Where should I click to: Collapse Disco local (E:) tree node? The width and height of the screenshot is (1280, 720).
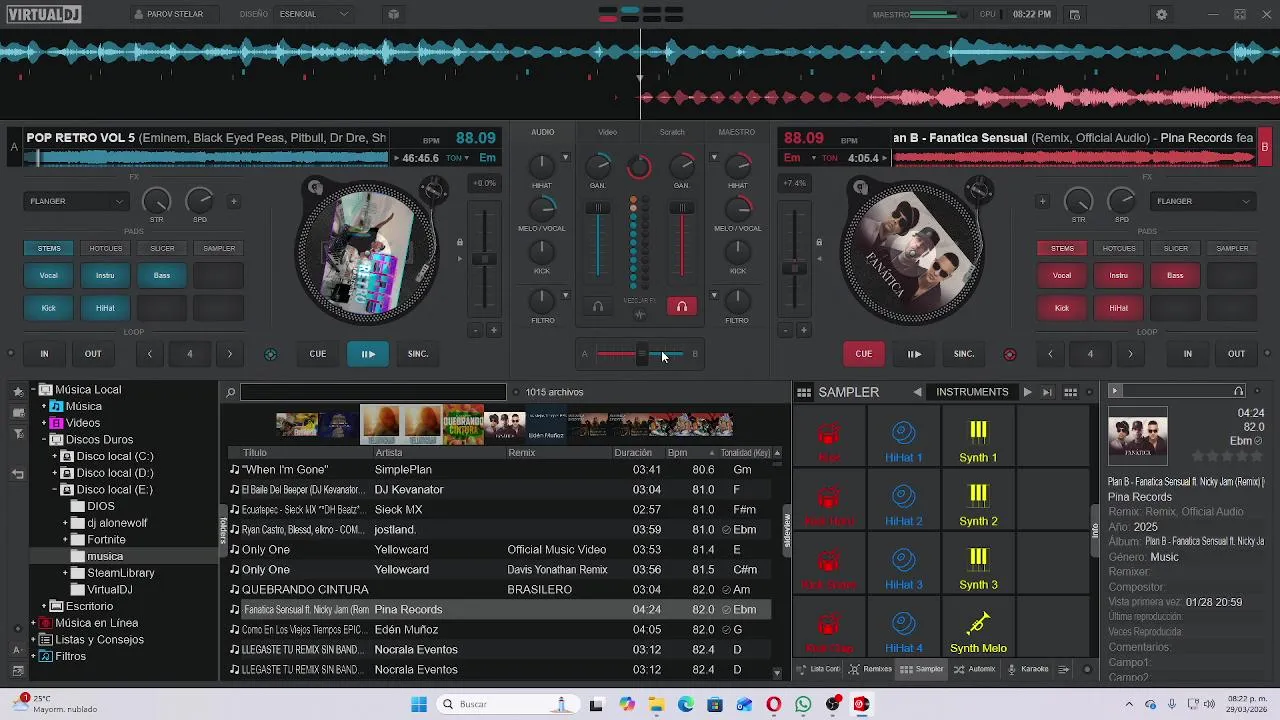click(55, 490)
